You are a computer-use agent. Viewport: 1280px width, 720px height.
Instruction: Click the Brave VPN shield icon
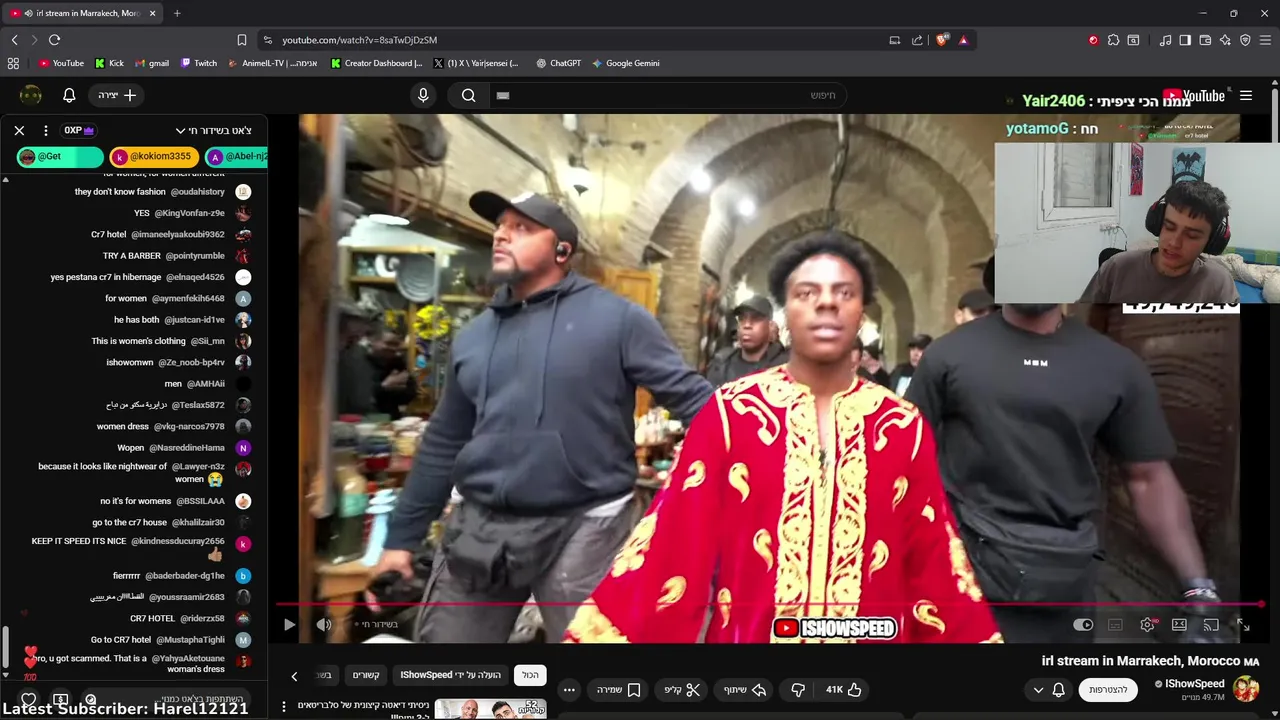pyautogui.click(x=1245, y=40)
